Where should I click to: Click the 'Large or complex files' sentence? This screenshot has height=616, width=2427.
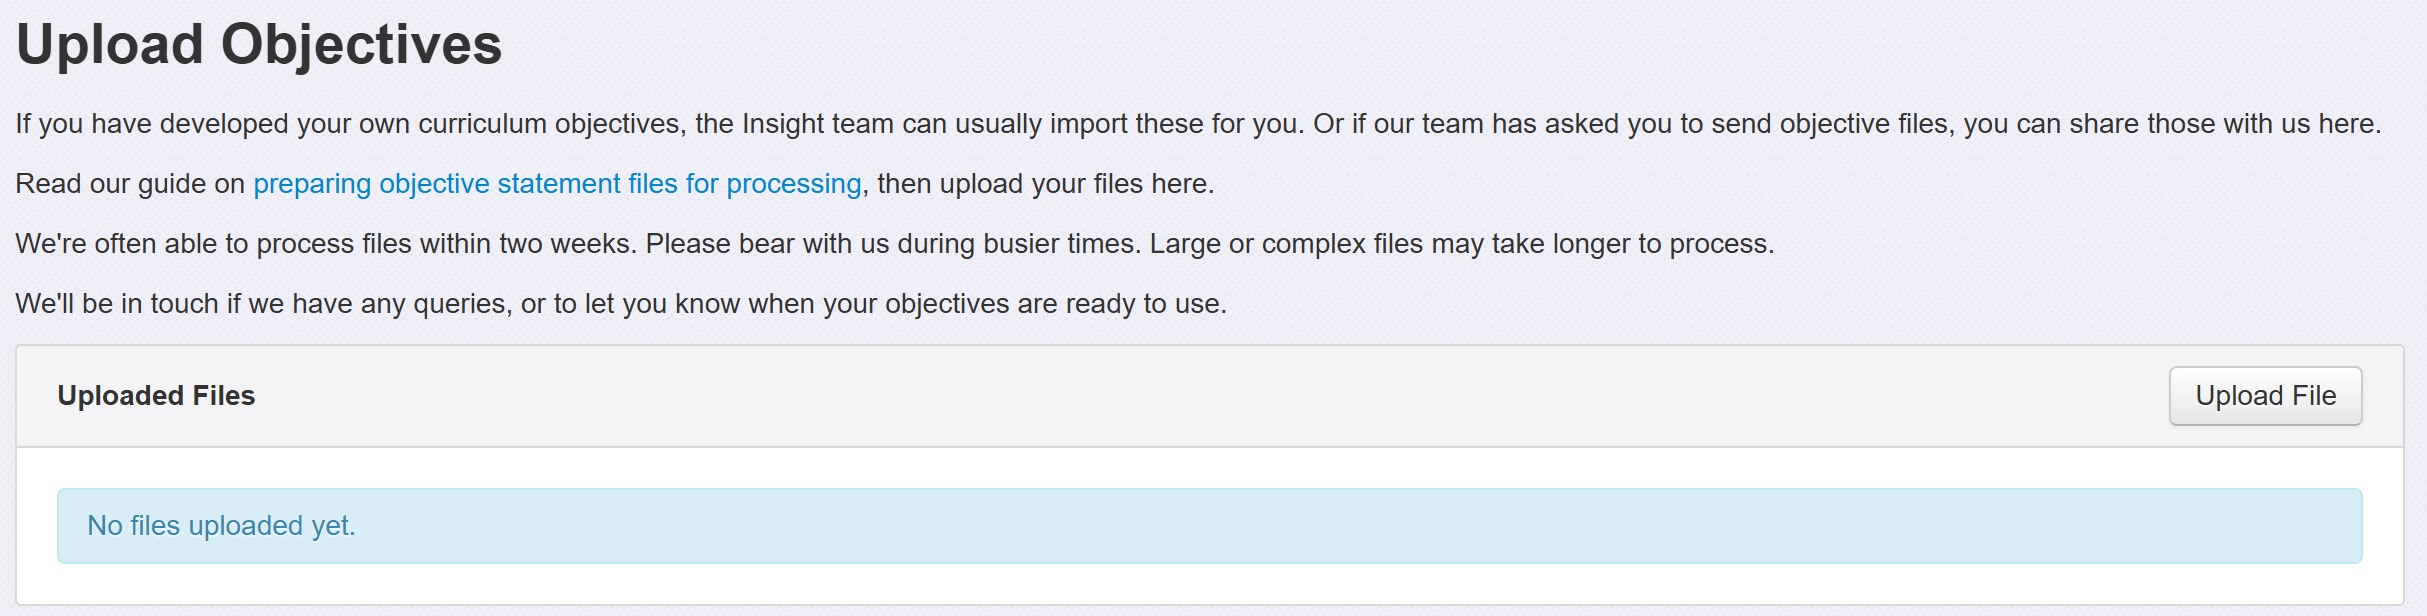point(1461,244)
